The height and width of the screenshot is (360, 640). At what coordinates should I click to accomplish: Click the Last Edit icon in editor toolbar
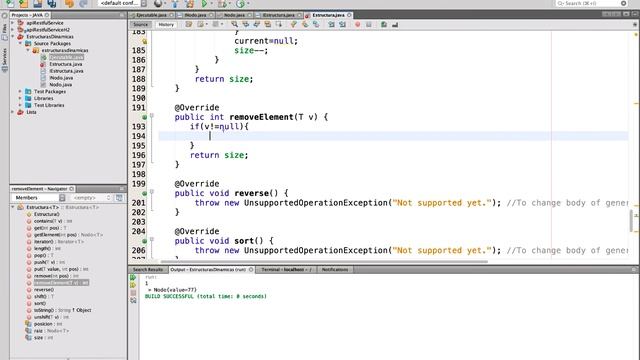[189, 24]
